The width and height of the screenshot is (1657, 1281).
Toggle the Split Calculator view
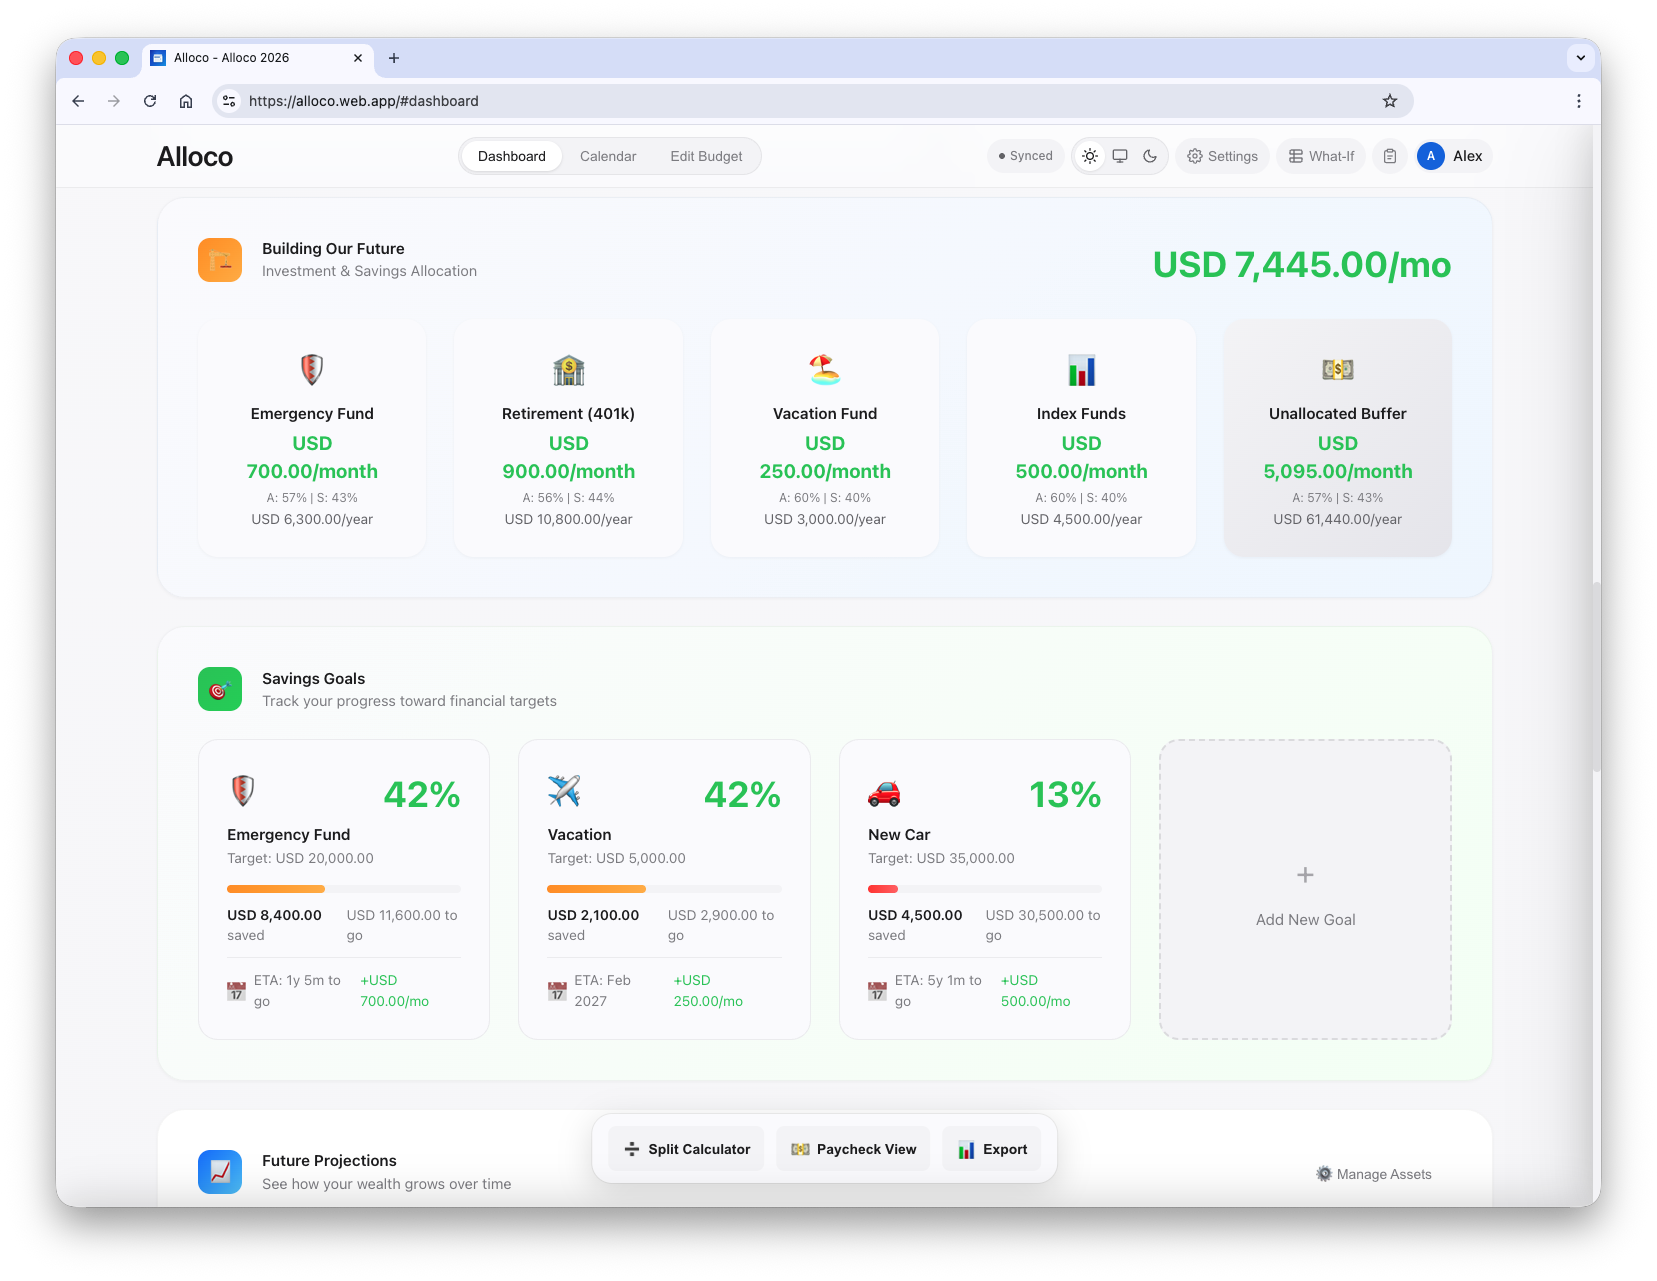(686, 1148)
